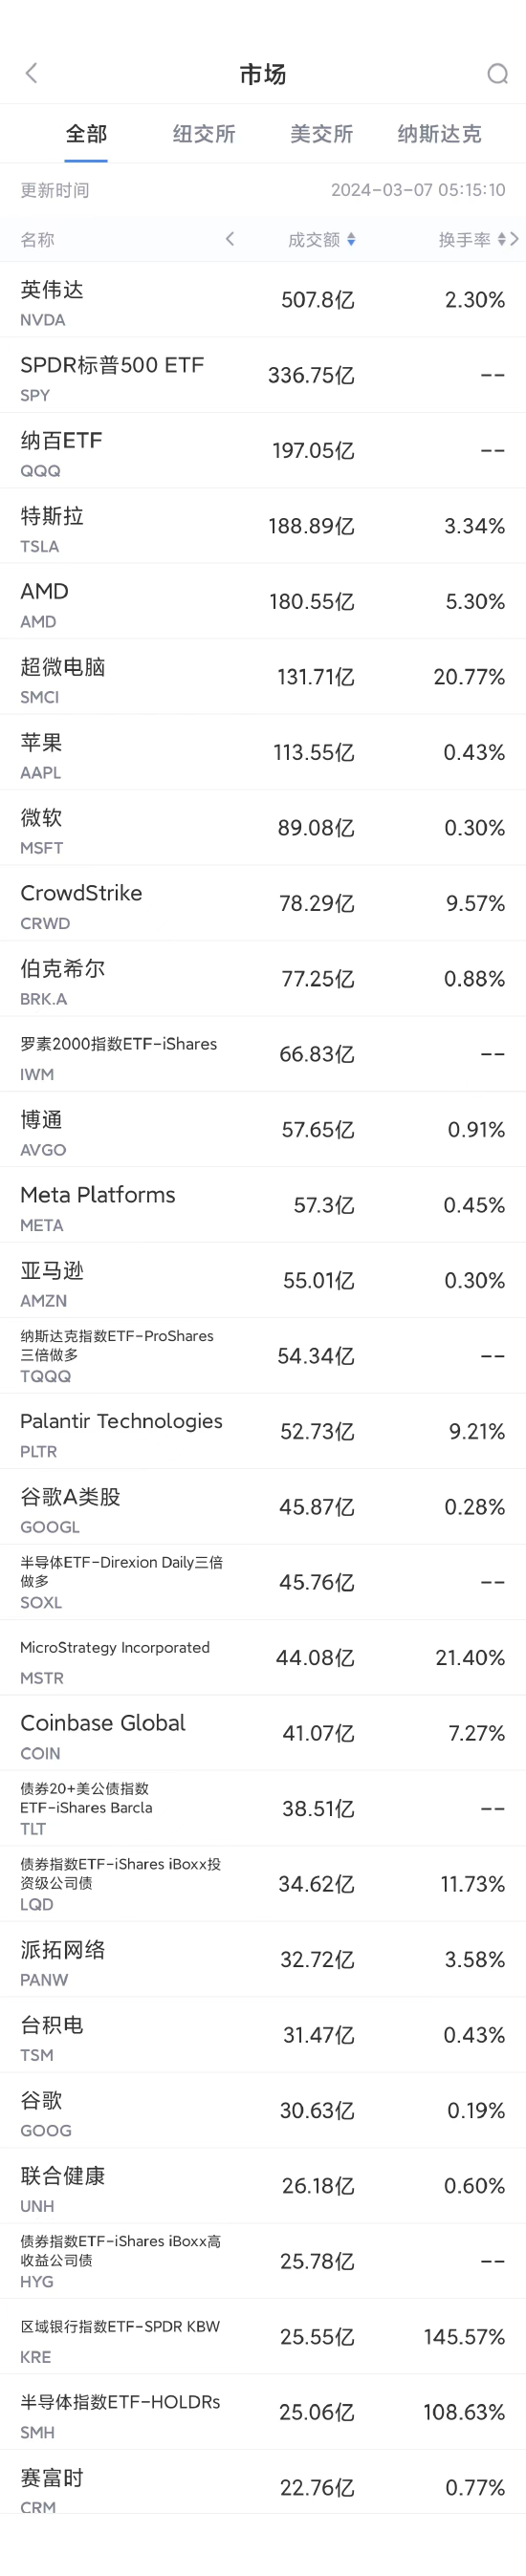The image size is (526, 2576).
Task: Toggle sort by 换手率 column
Action: (472, 240)
